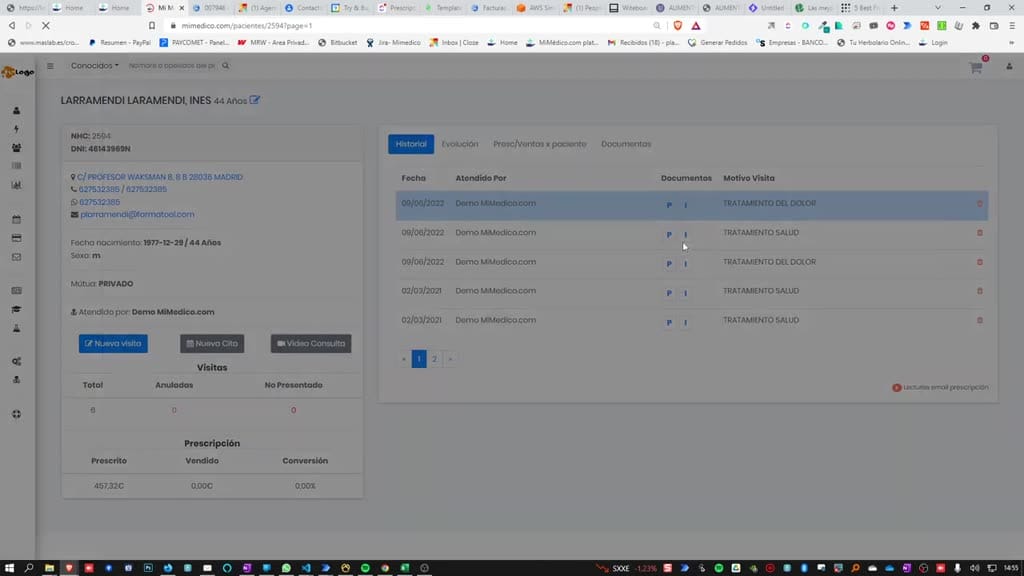Open the patients person sidebar icon

(16, 111)
